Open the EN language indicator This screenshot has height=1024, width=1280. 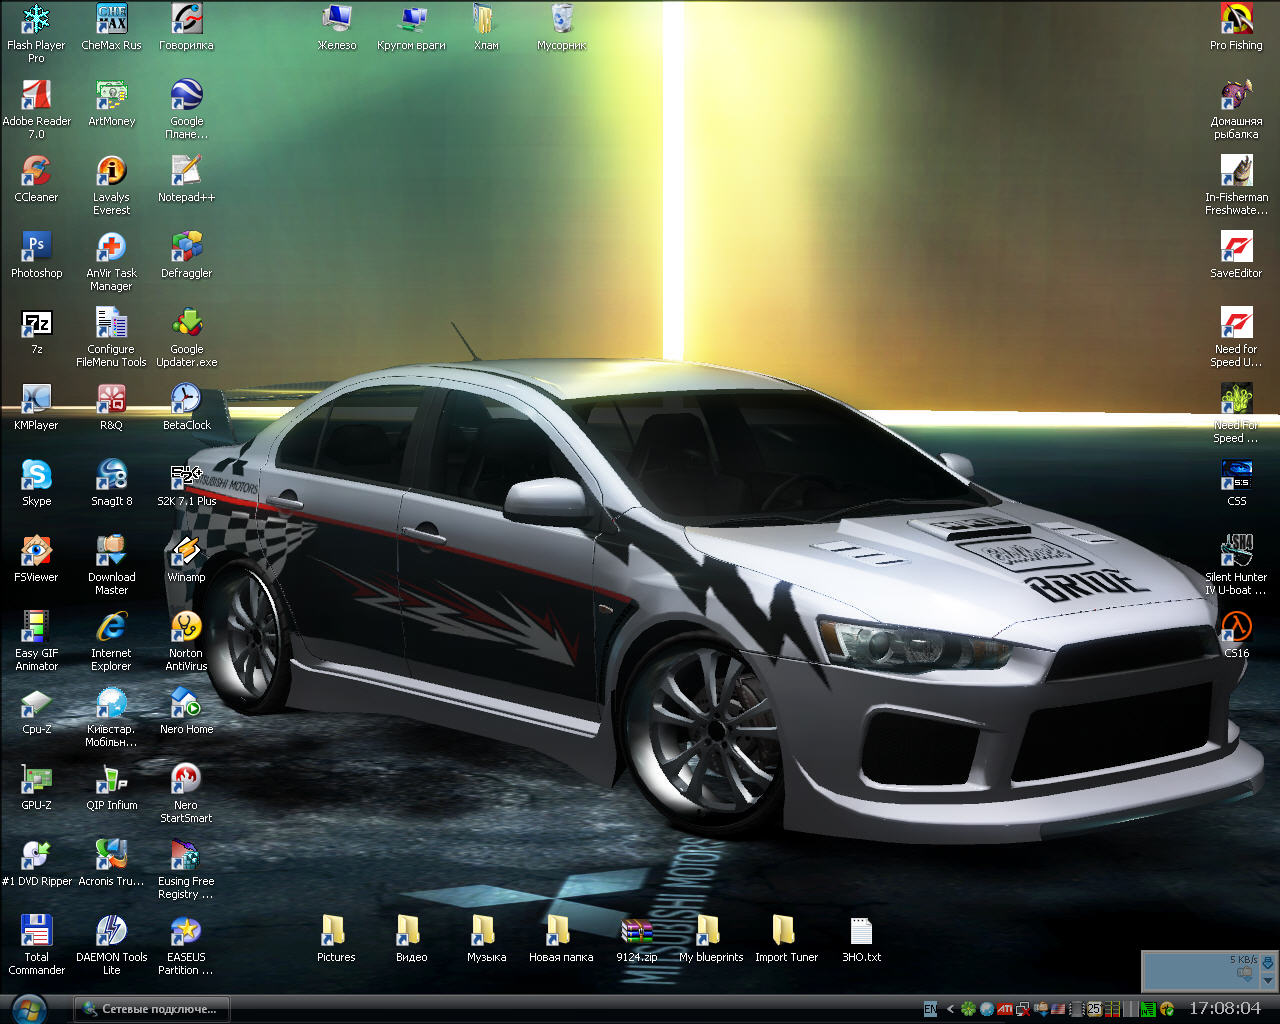click(931, 1009)
